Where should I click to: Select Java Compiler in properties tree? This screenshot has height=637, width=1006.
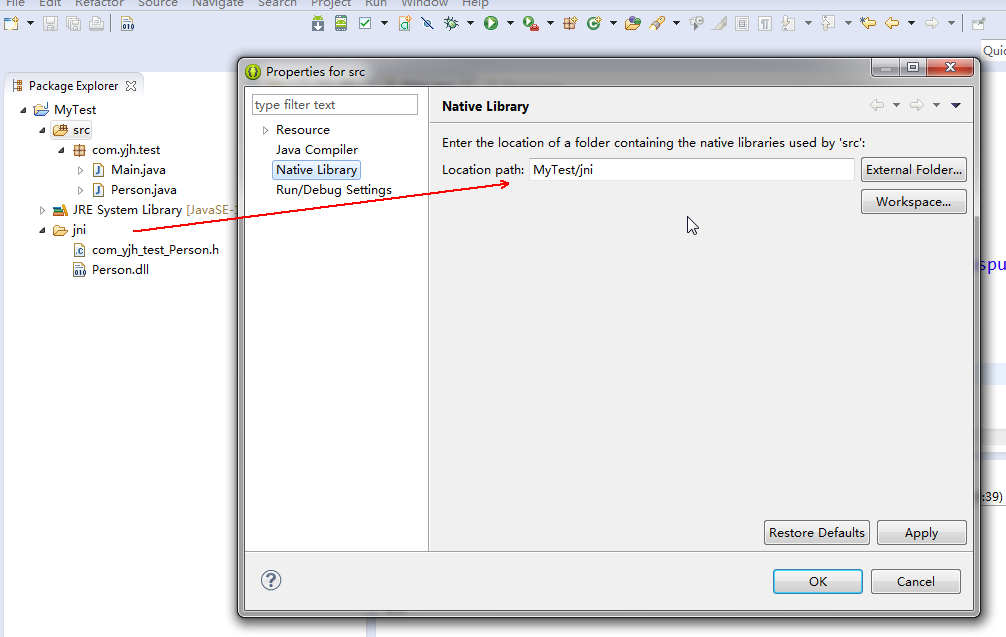click(317, 150)
